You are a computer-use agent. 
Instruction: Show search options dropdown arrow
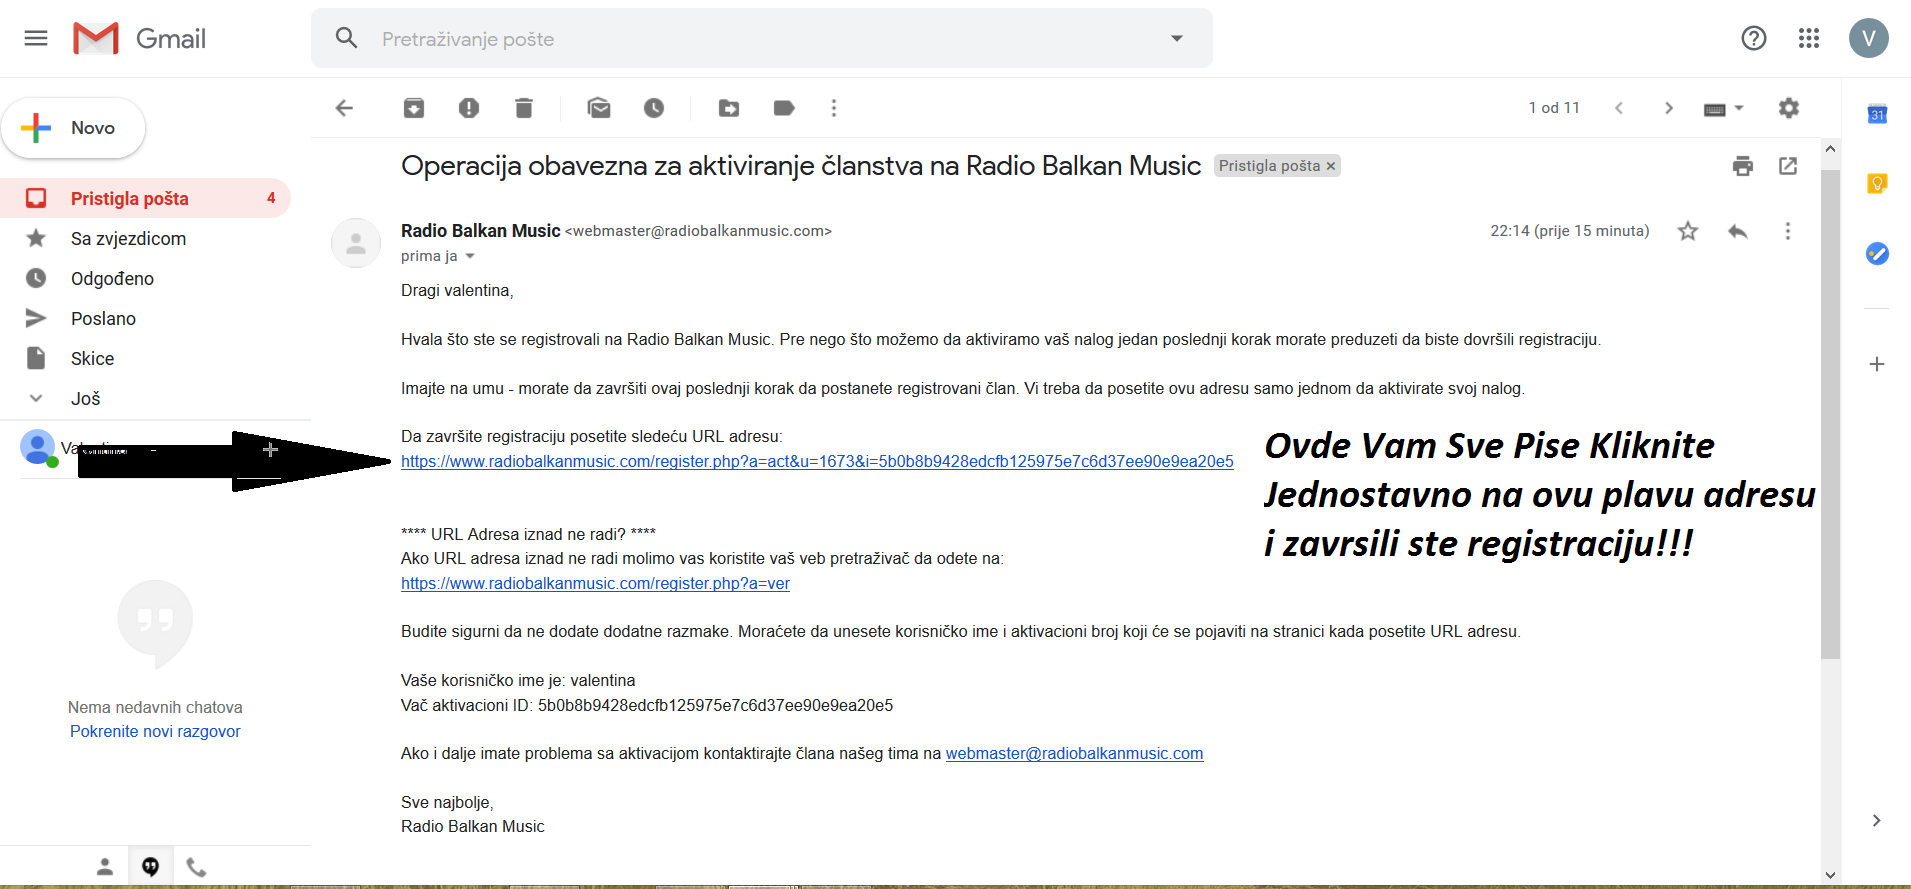click(1177, 38)
